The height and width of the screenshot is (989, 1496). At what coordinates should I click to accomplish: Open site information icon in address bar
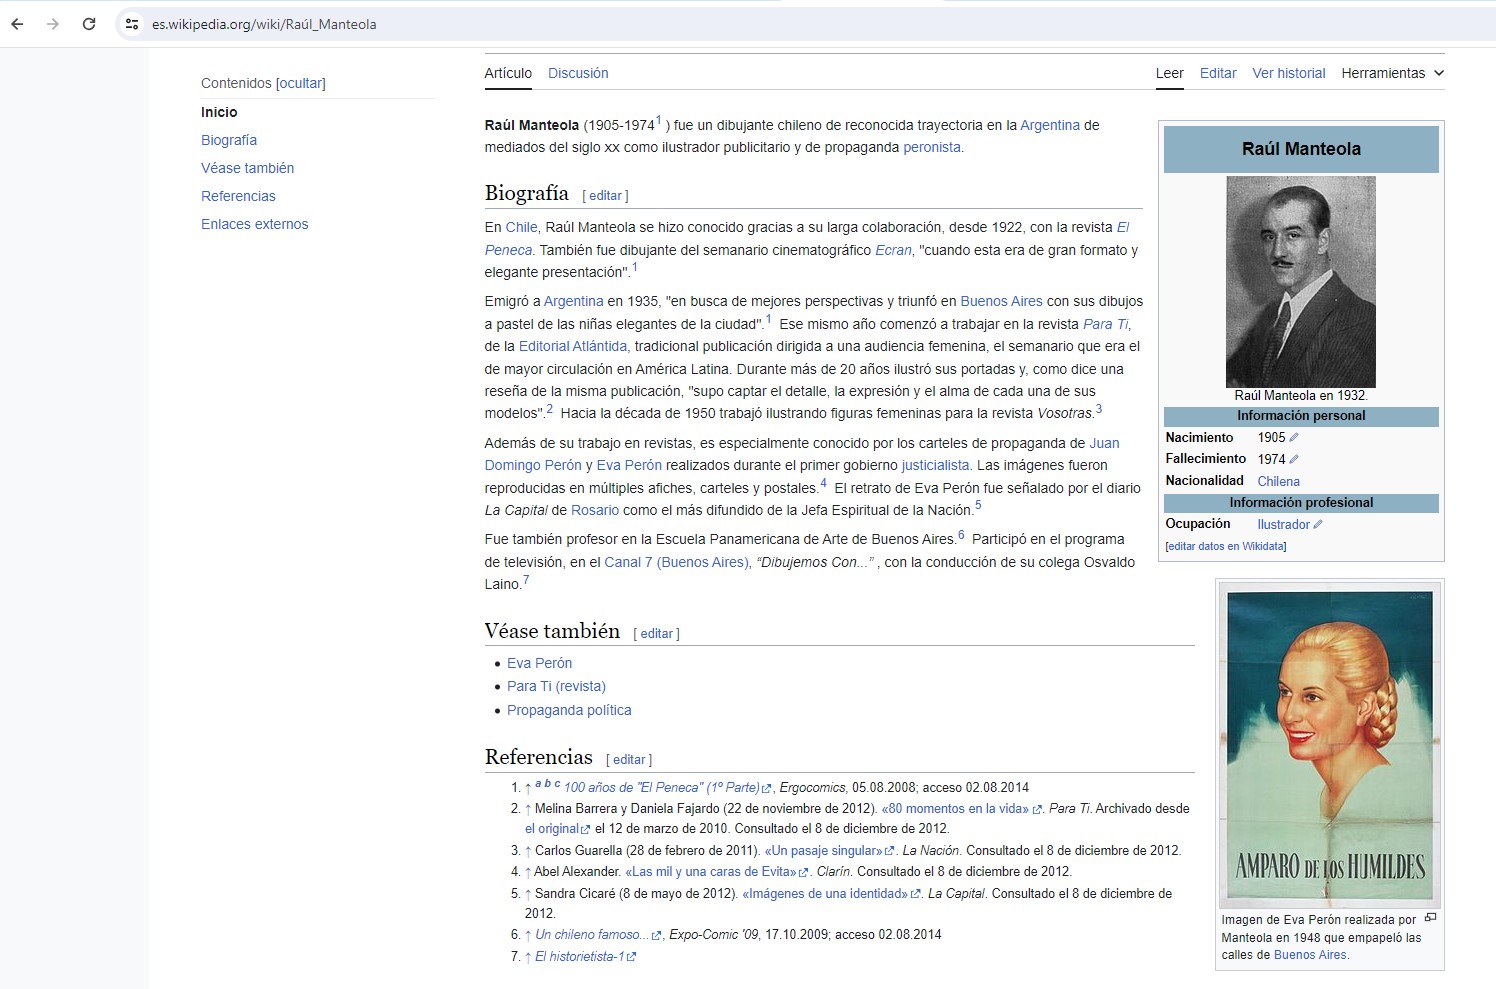(x=132, y=24)
